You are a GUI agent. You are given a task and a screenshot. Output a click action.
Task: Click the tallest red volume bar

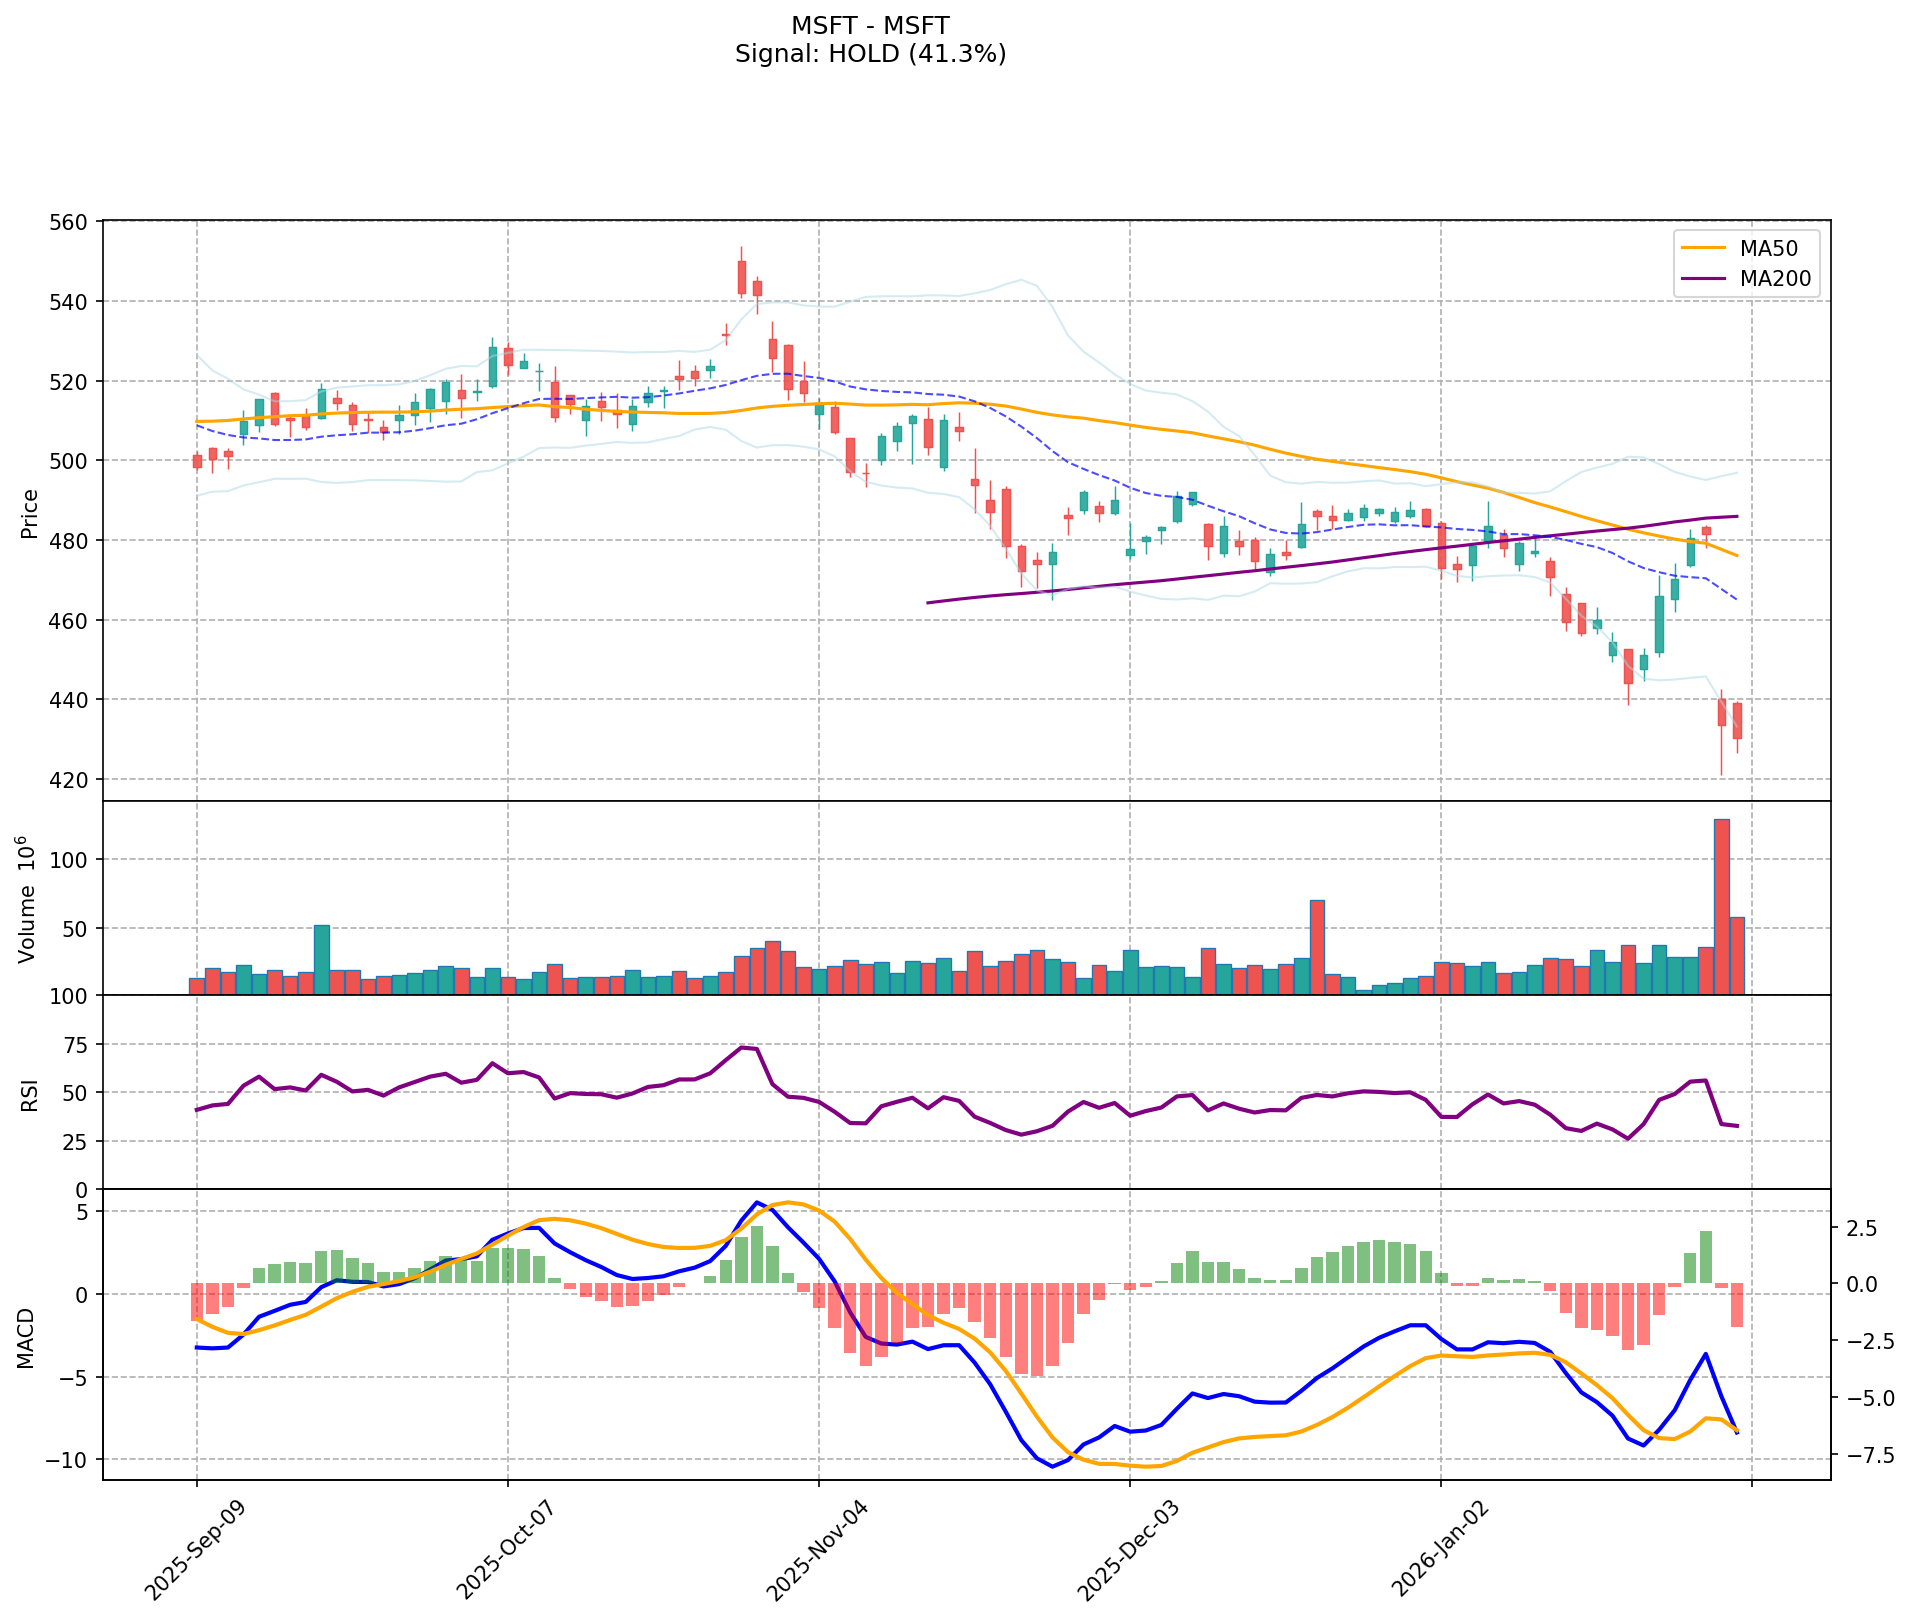1721,906
